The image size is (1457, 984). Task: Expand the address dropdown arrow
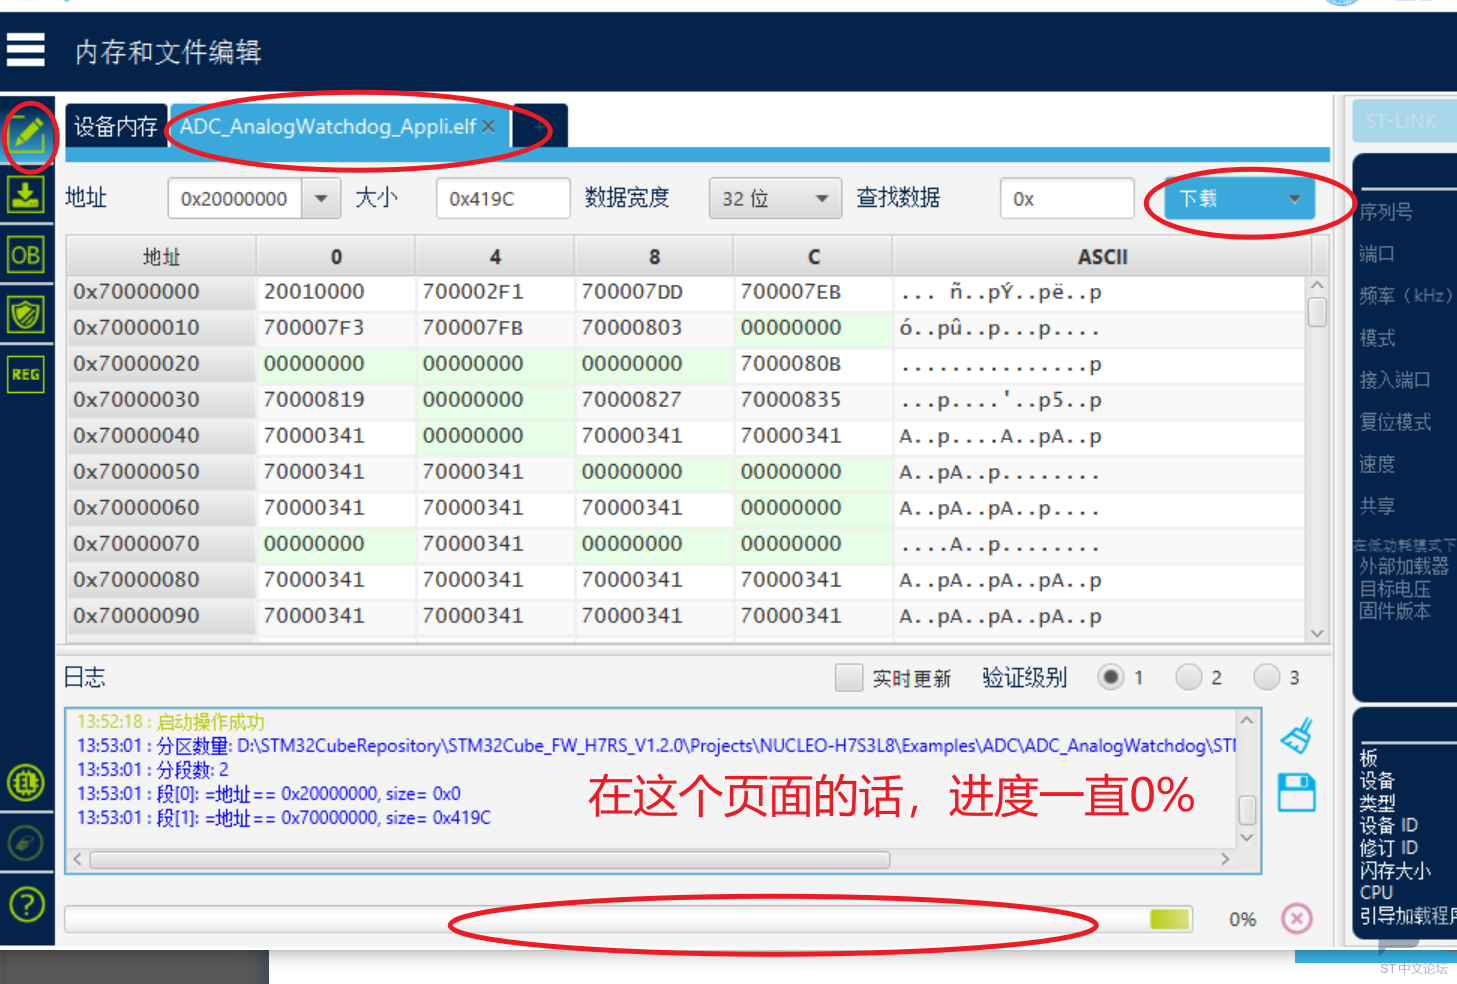tap(321, 198)
